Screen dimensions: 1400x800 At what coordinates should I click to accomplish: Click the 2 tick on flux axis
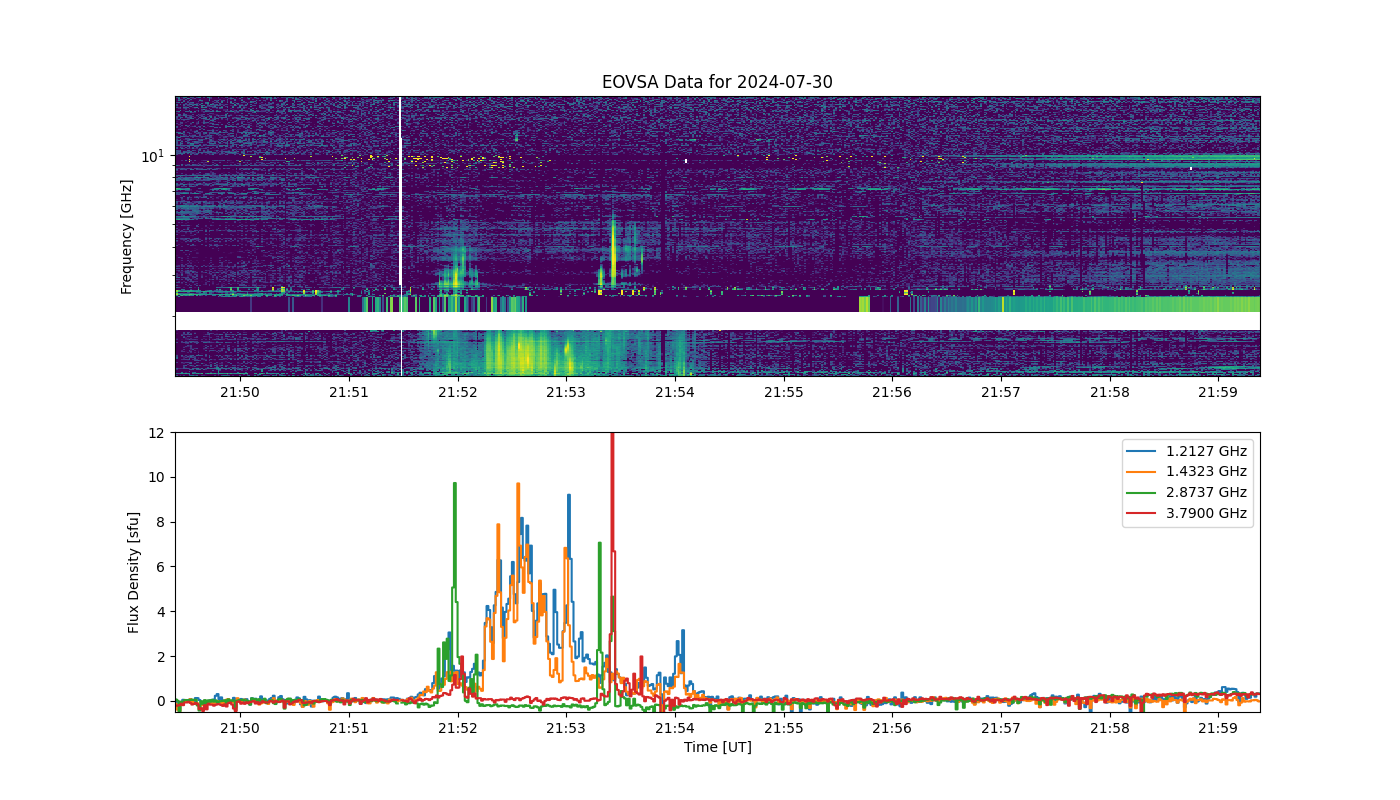160,656
